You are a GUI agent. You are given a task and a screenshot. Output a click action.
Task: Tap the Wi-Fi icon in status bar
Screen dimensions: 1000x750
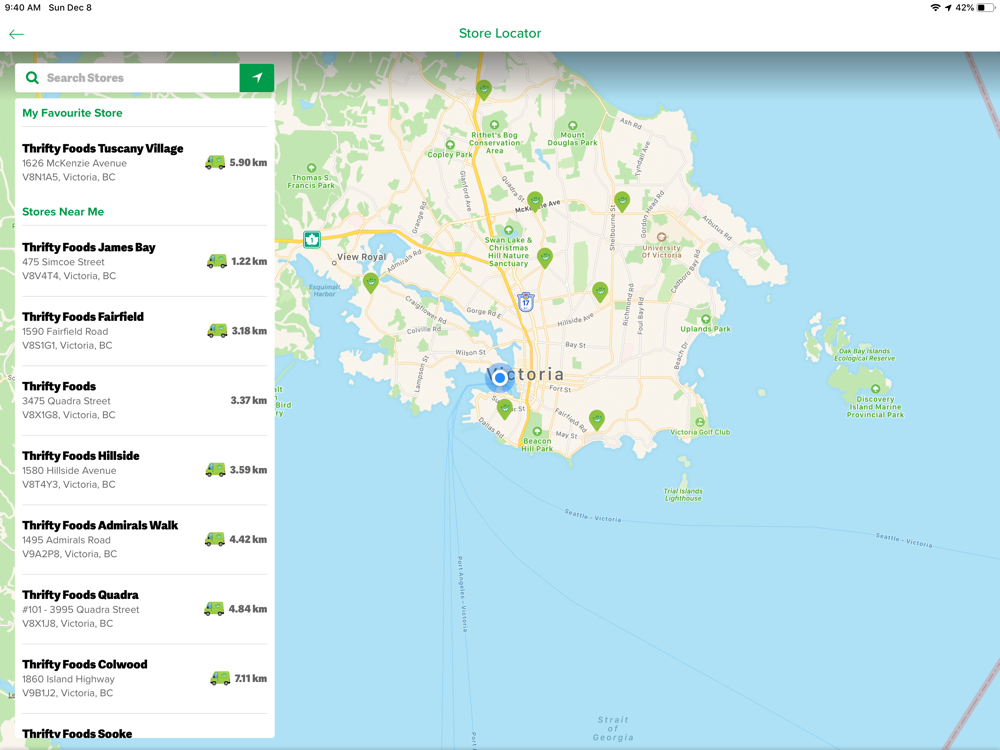(935, 8)
